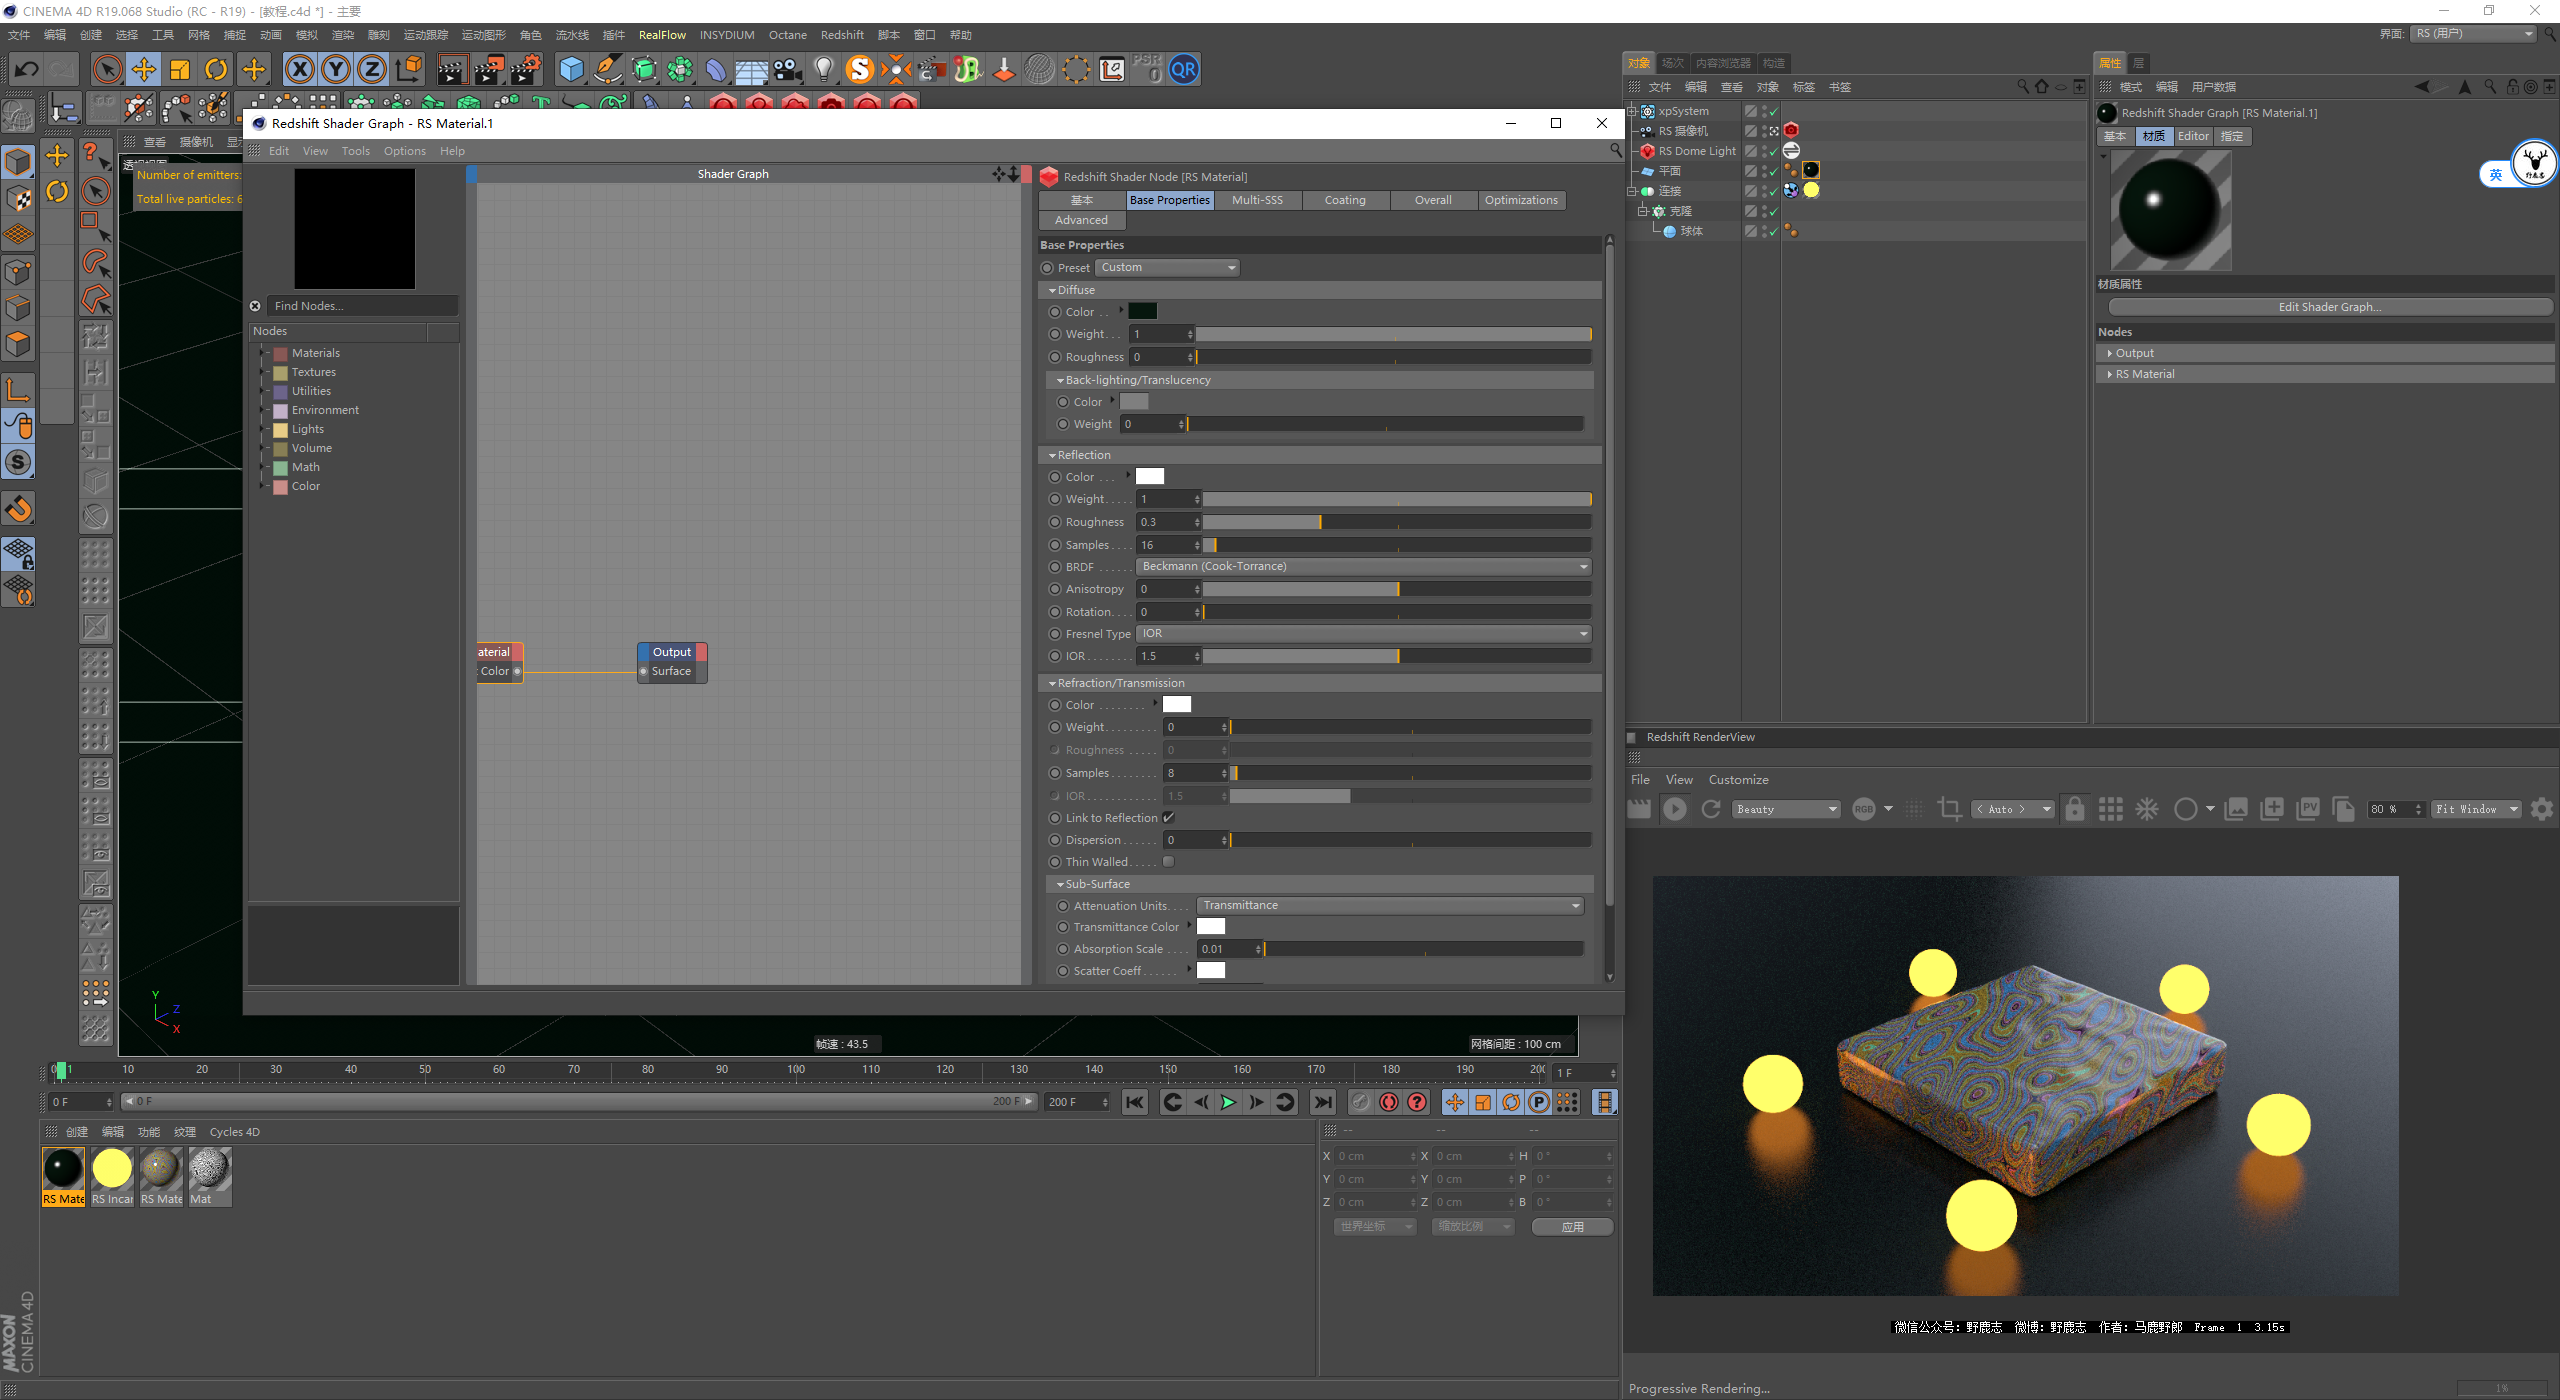Open RenderView settings gear
2560x1400 pixels.
(x=2541, y=809)
